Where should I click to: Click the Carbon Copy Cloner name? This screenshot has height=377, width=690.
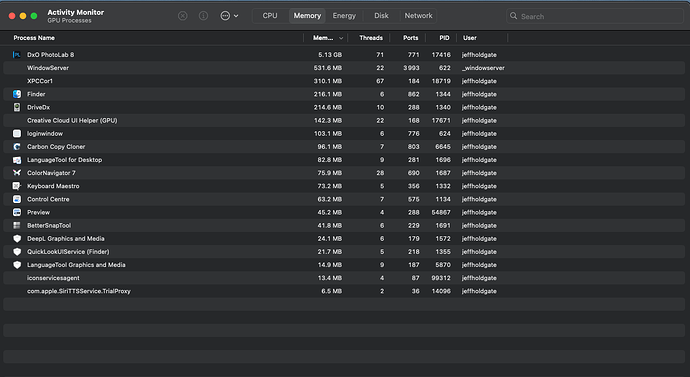click(56, 147)
